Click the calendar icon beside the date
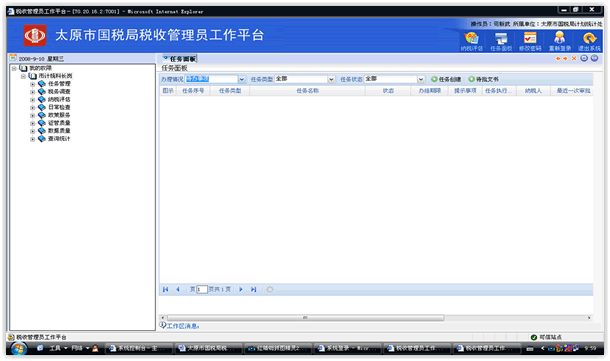 coord(13,58)
